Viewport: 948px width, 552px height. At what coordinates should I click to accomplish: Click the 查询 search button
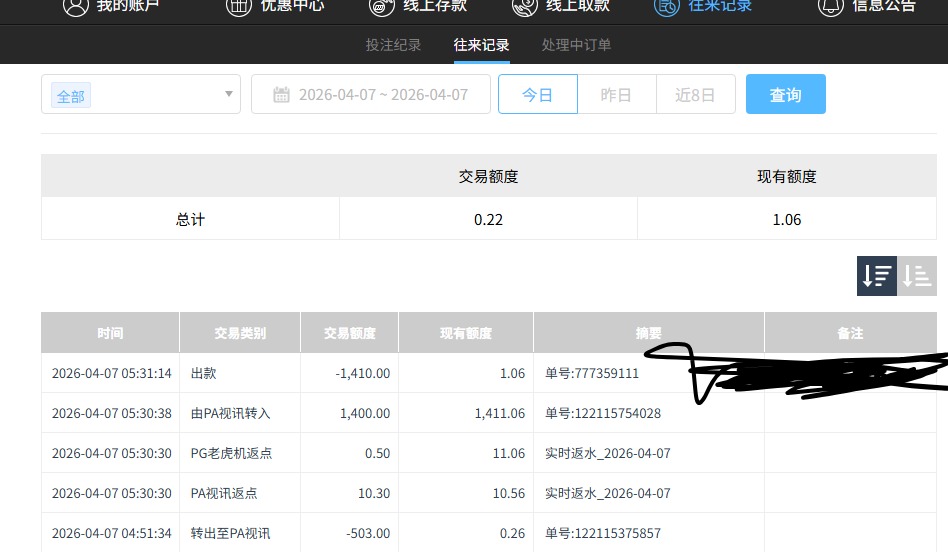click(x=785, y=95)
